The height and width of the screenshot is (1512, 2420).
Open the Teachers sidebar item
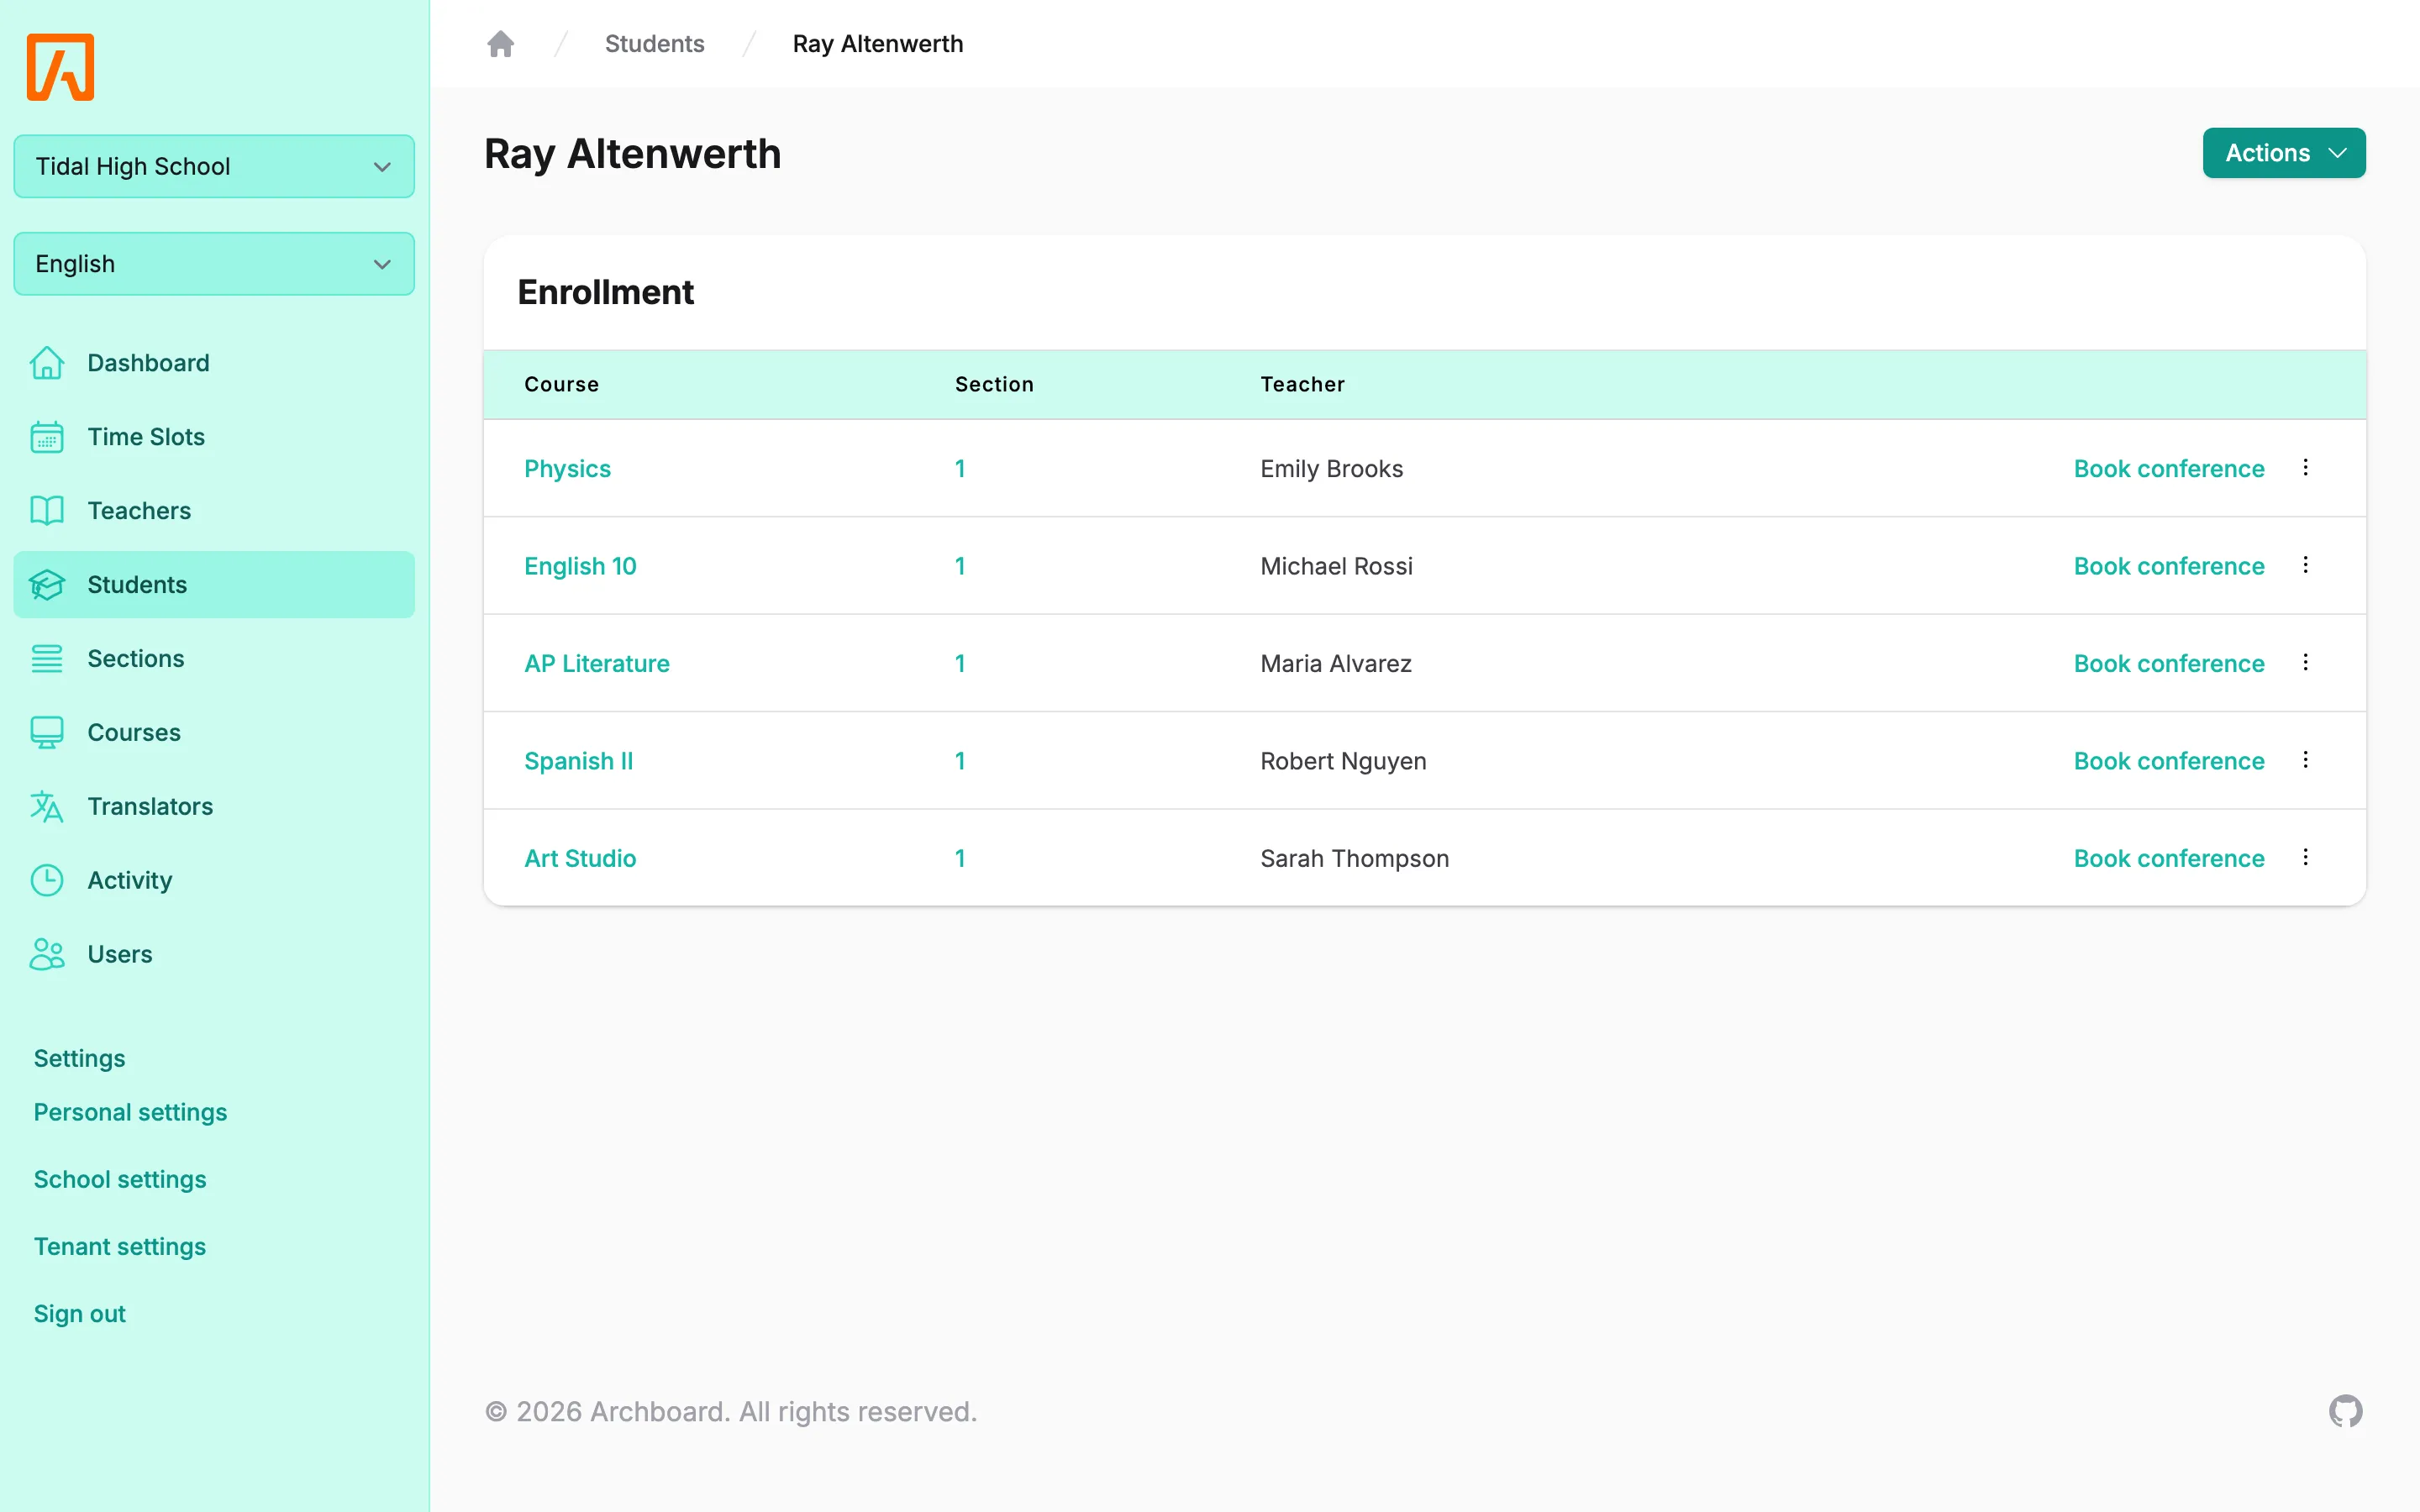(214, 511)
